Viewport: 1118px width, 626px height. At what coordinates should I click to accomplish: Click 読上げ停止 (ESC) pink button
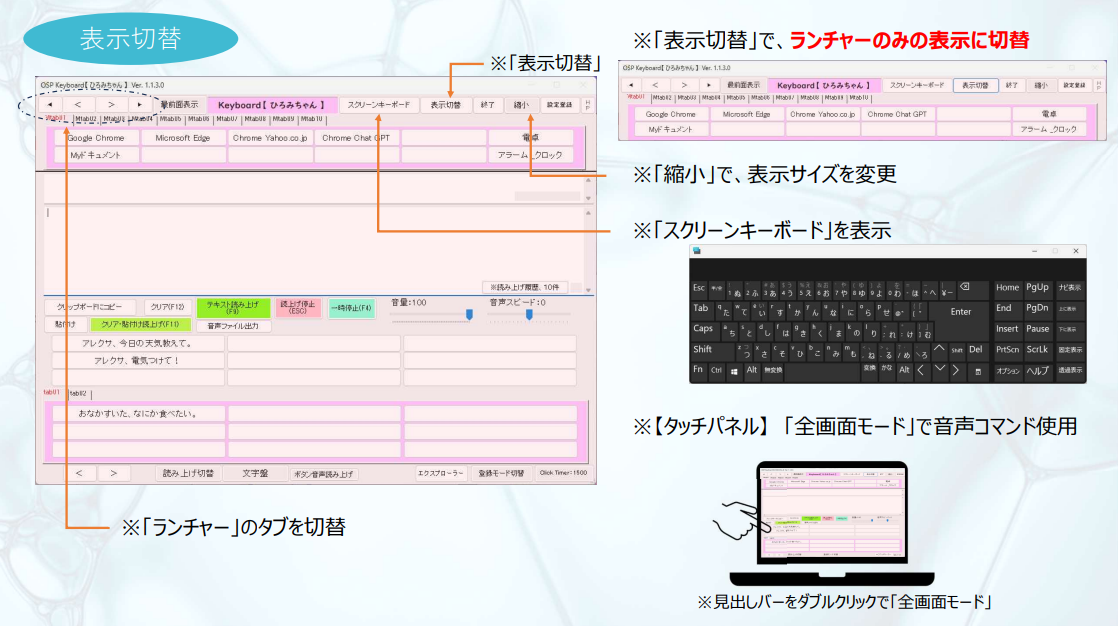(x=298, y=308)
